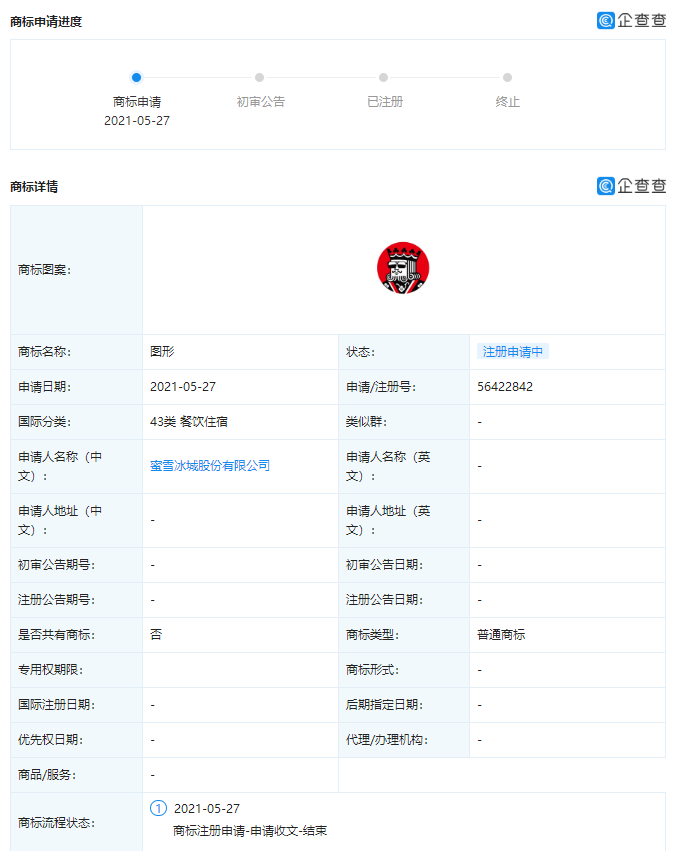This screenshot has width=676, height=851.
Task: Click the 商标申请 progress step dot
Action: (x=137, y=78)
